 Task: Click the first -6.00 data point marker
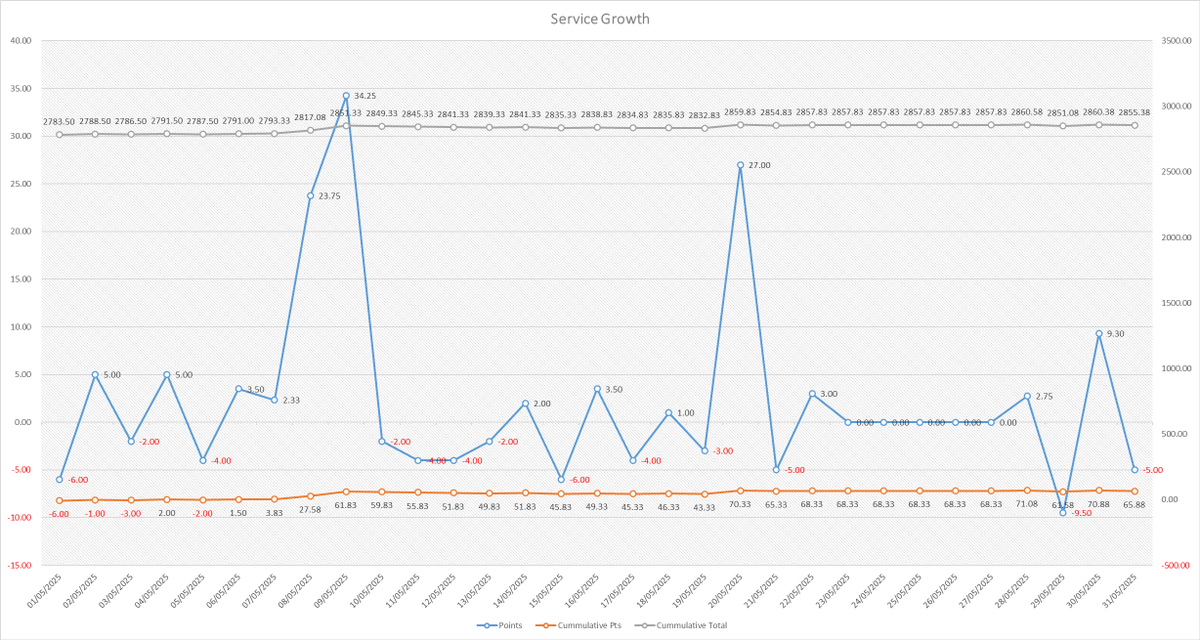58,479
